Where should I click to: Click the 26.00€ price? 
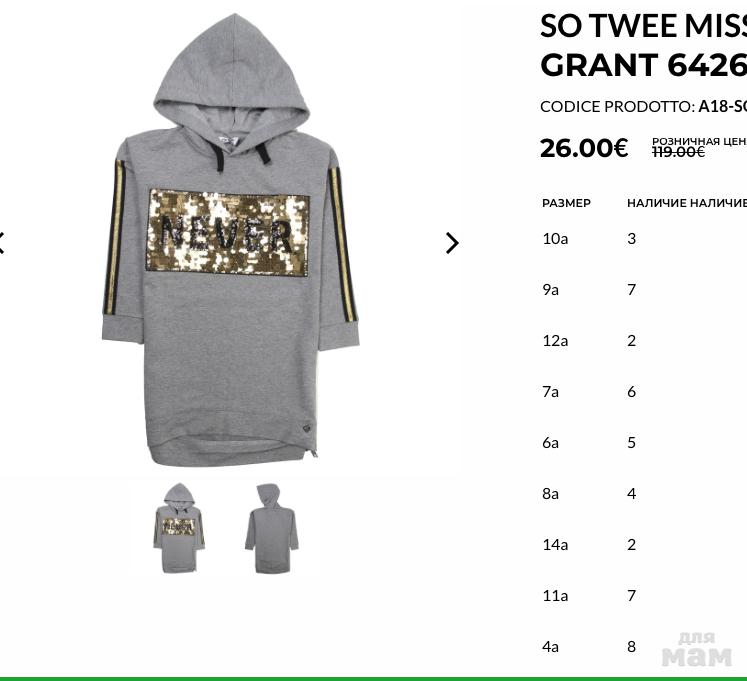[584, 147]
